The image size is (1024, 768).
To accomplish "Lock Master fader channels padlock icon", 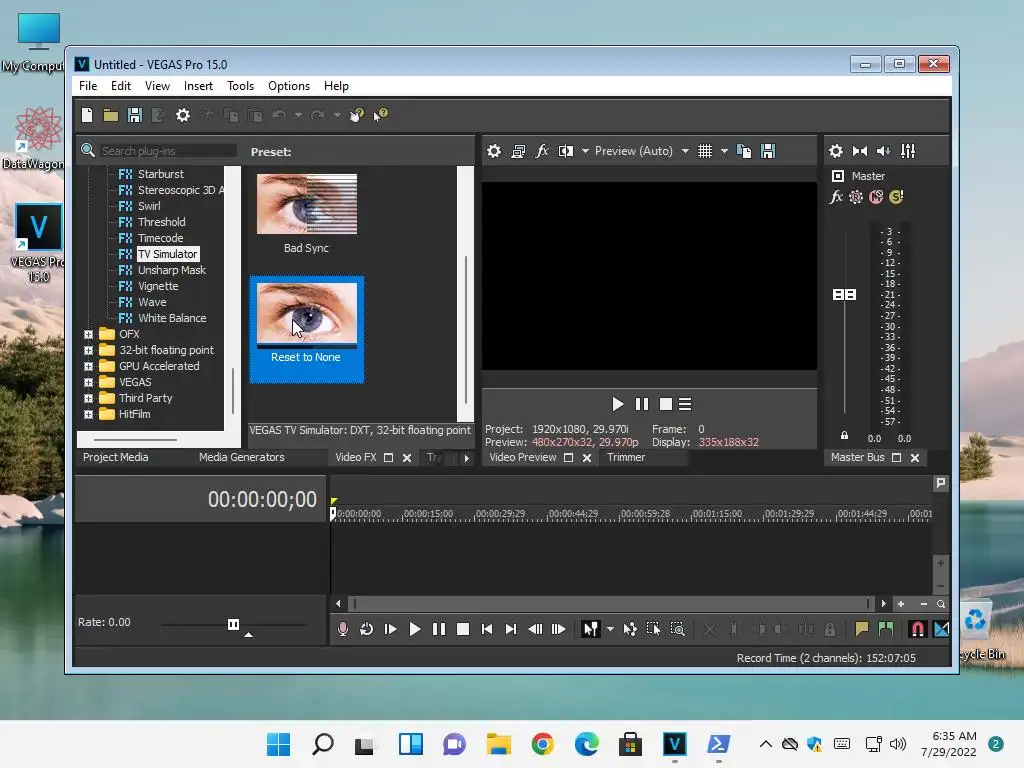I will (844, 436).
